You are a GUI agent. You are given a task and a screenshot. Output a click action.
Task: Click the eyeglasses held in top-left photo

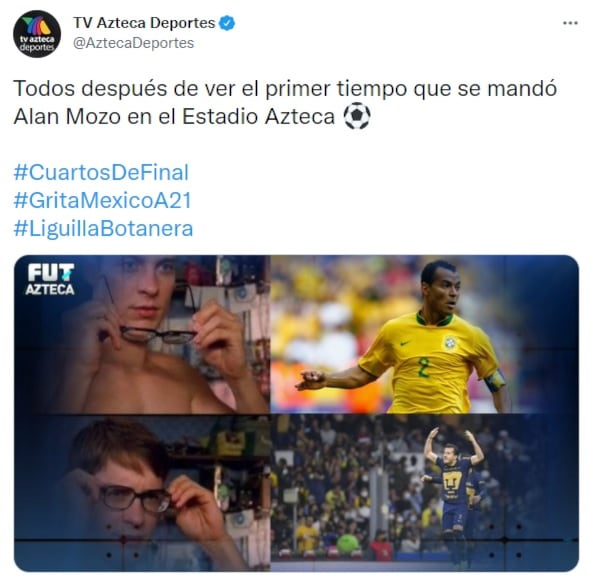158,334
